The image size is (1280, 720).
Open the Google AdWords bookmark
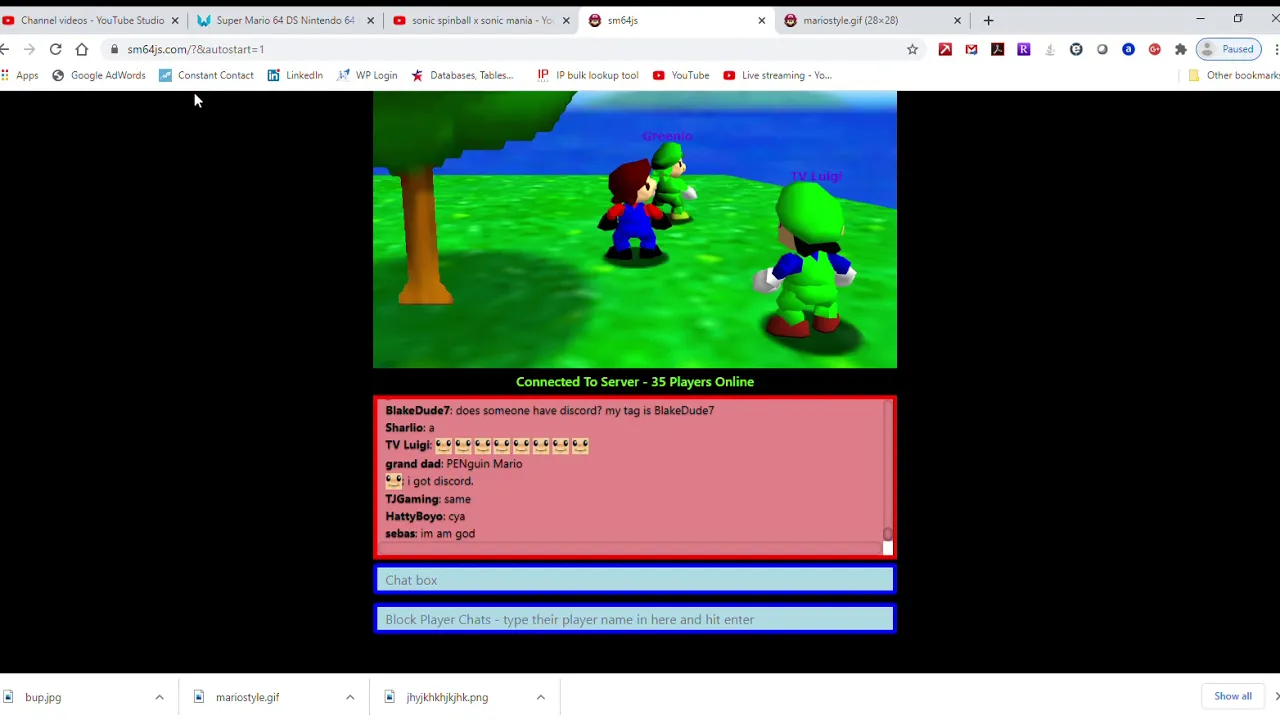click(98, 75)
